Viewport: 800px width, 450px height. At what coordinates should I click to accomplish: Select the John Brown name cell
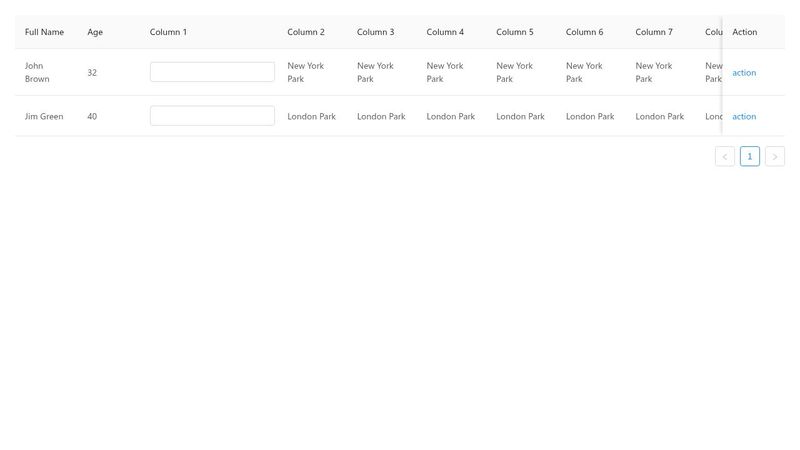point(37,72)
